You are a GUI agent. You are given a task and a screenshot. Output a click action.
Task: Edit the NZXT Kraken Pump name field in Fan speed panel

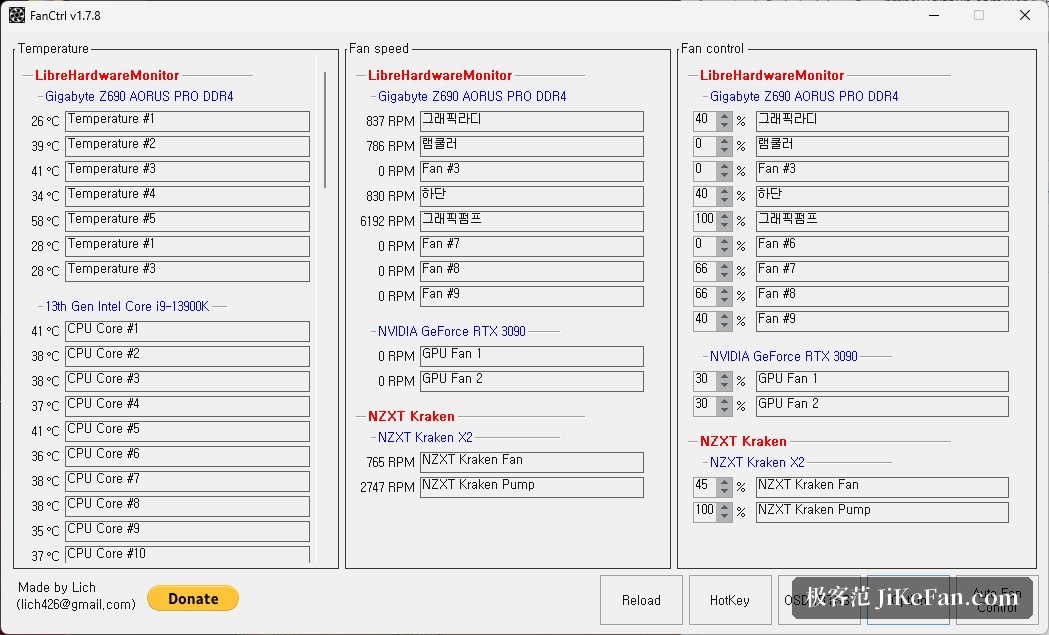coord(532,487)
